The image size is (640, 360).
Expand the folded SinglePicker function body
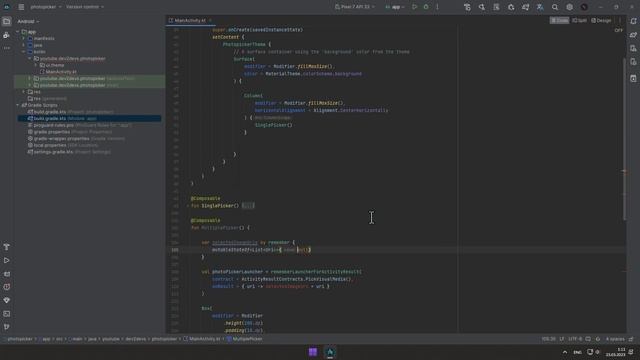click(x=248, y=206)
